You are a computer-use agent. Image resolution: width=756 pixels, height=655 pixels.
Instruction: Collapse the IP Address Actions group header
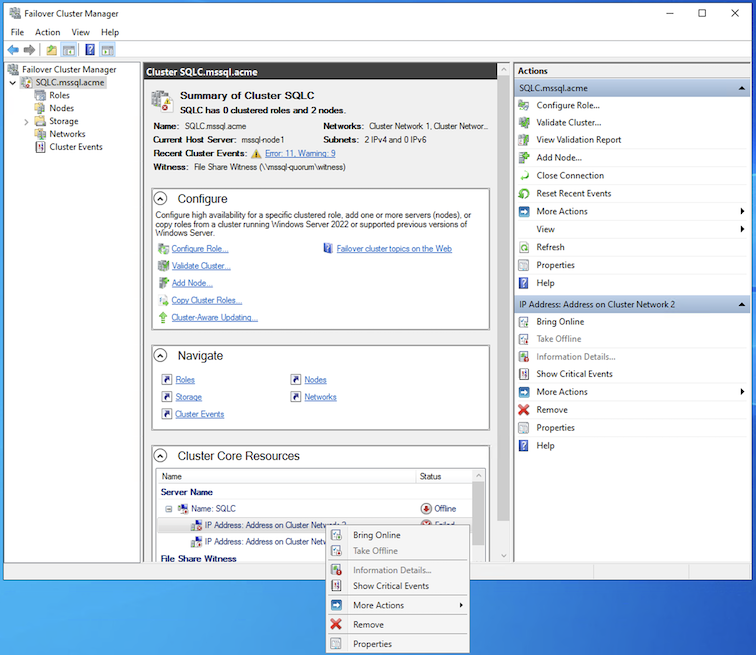pyautogui.click(x=742, y=305)
